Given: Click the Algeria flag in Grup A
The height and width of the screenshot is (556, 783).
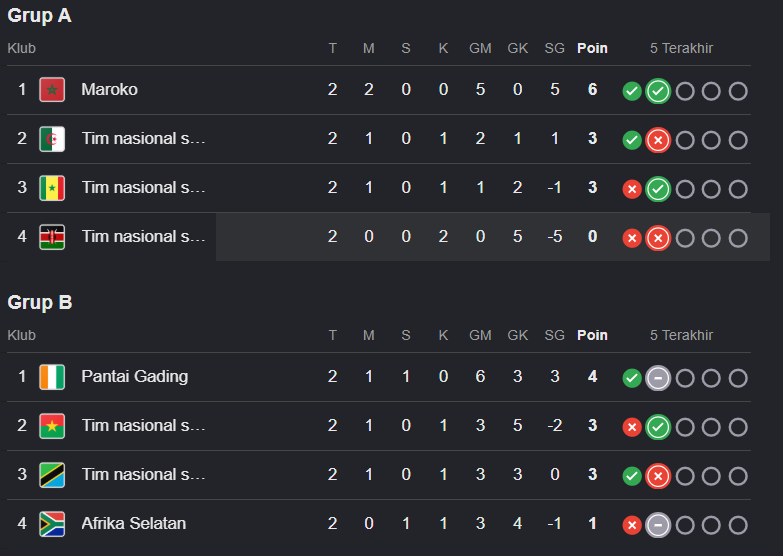Looking at the screenshot, I should (x=52, y=139).
